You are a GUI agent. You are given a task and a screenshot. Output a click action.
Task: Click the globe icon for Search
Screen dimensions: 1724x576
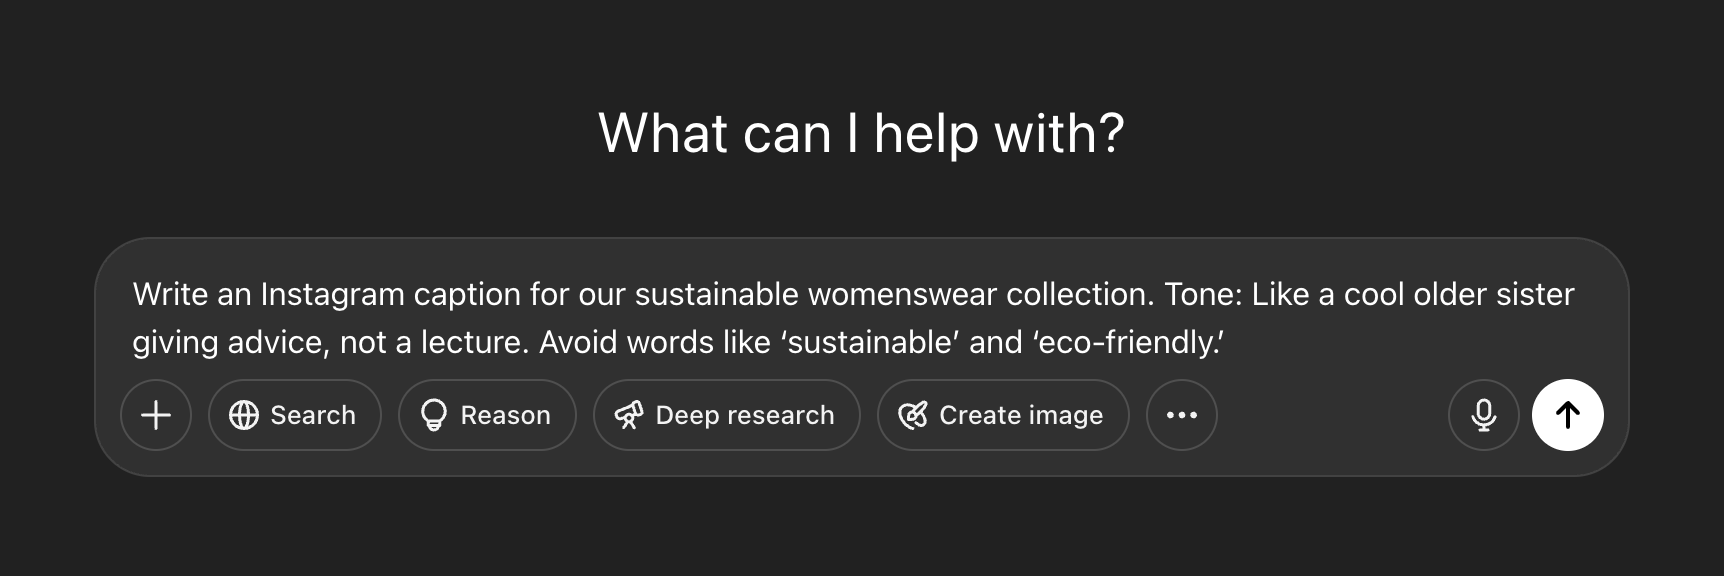244,415
